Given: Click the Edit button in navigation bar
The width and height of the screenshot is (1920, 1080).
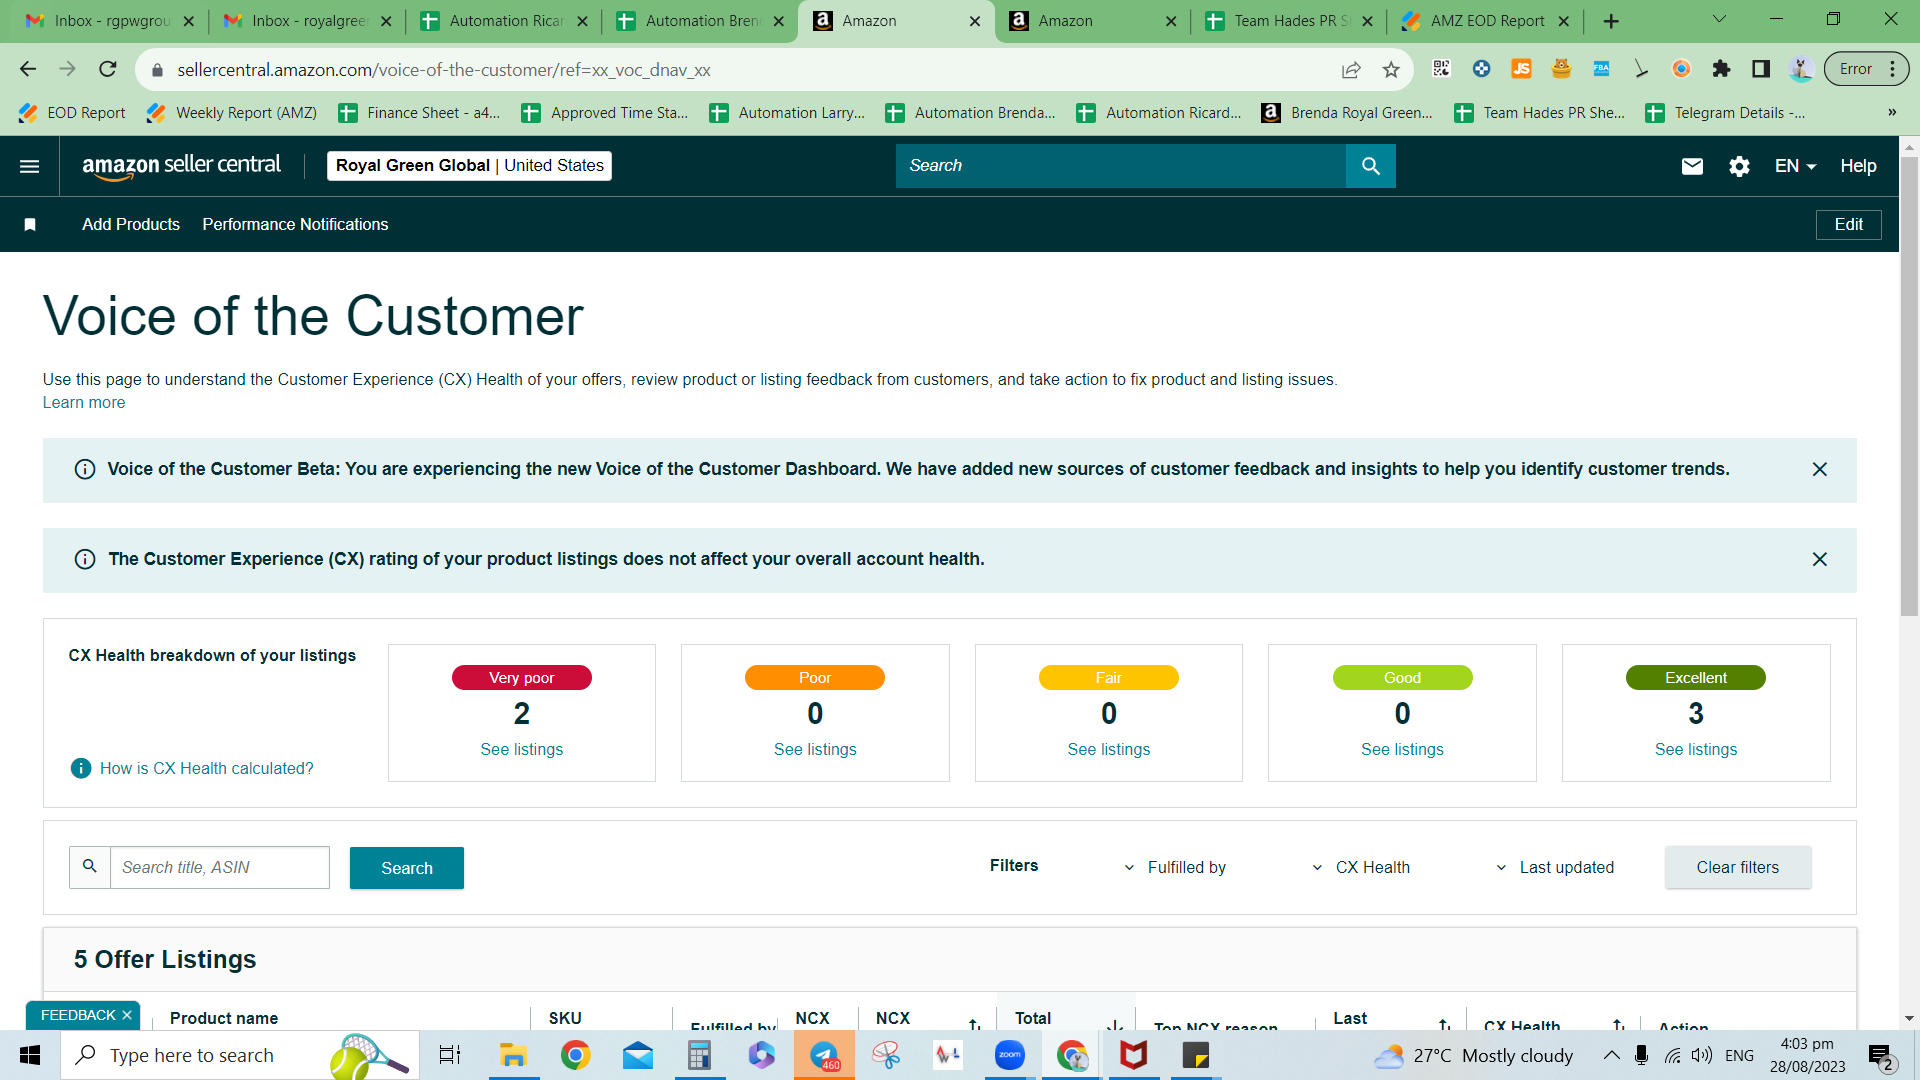Looking at the screenshot, I should (x=1848, y=225).
